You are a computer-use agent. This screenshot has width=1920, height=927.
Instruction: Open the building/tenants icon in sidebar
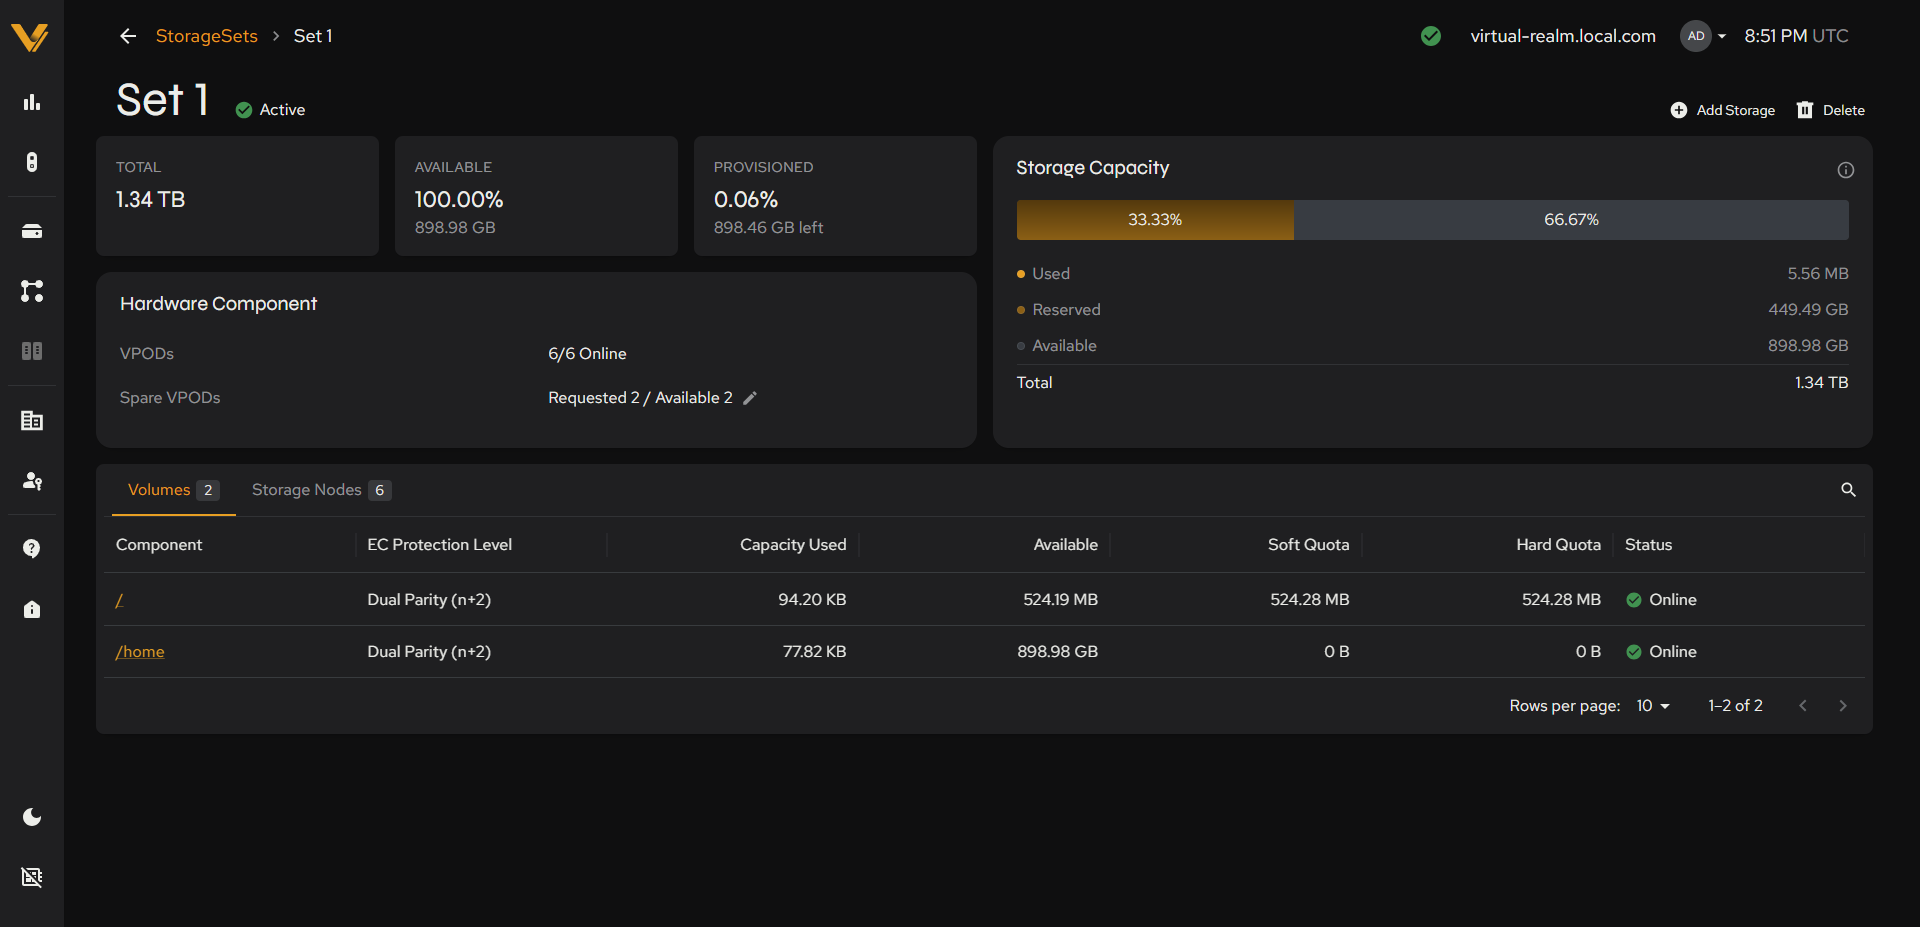coord(32,421)
